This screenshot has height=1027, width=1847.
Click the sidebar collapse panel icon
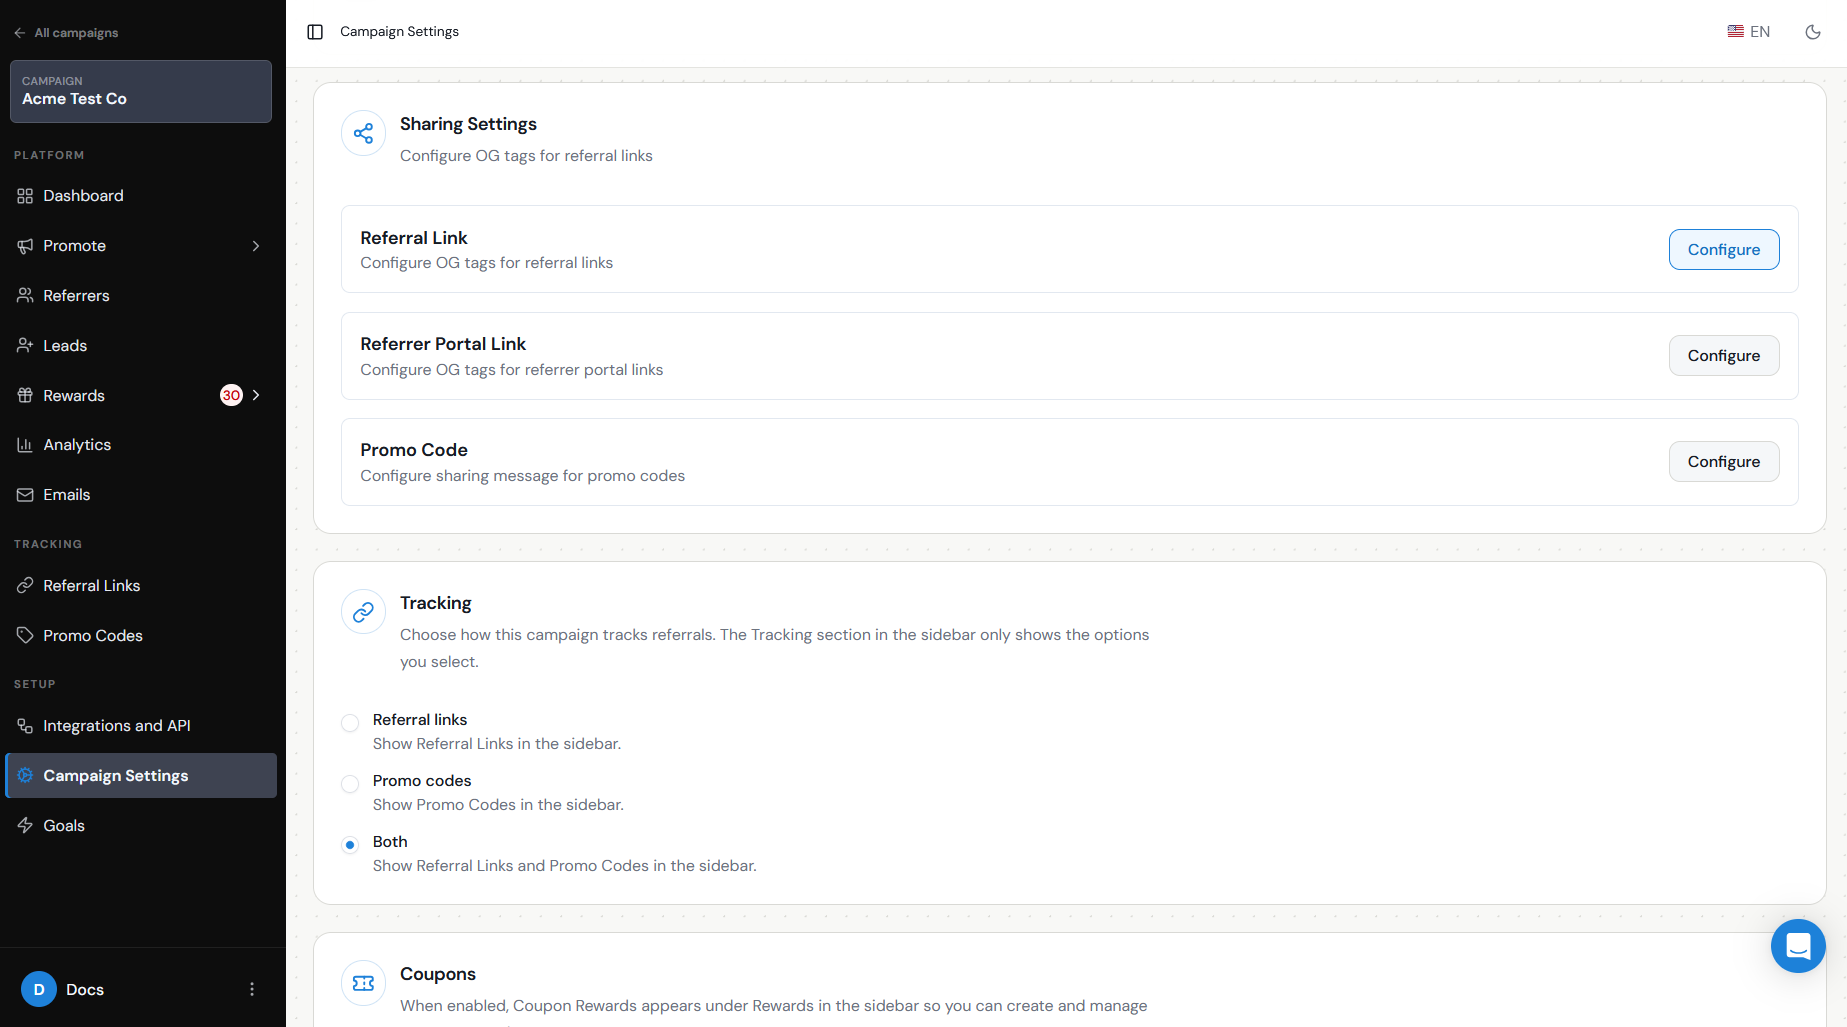315,32
